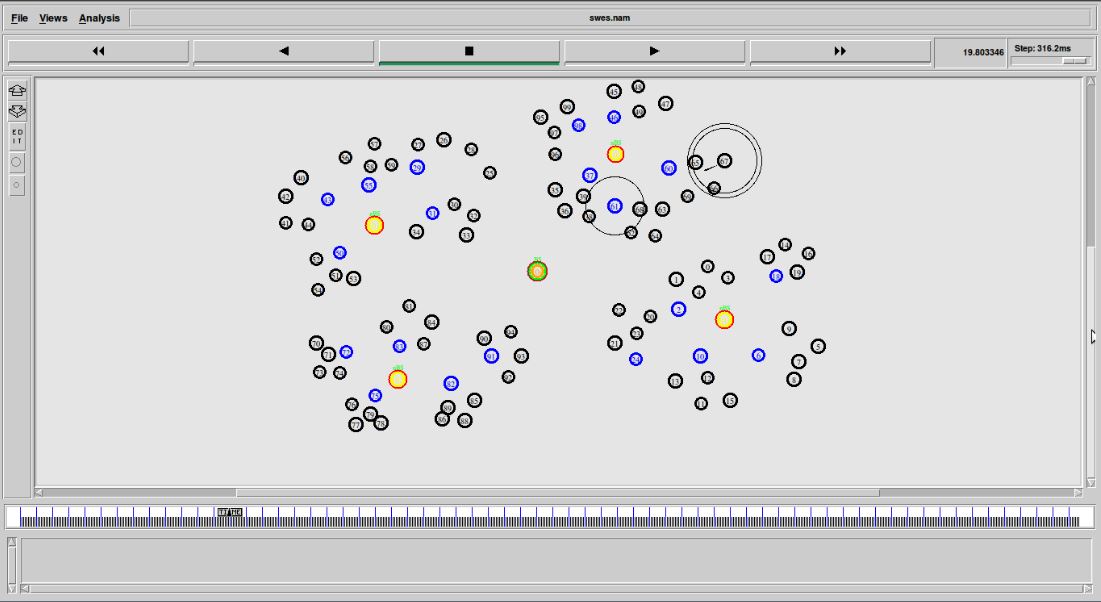Select the green center node 0
Image resolution: width=1101 pixels, height=602 pixels.
point(537,271)
